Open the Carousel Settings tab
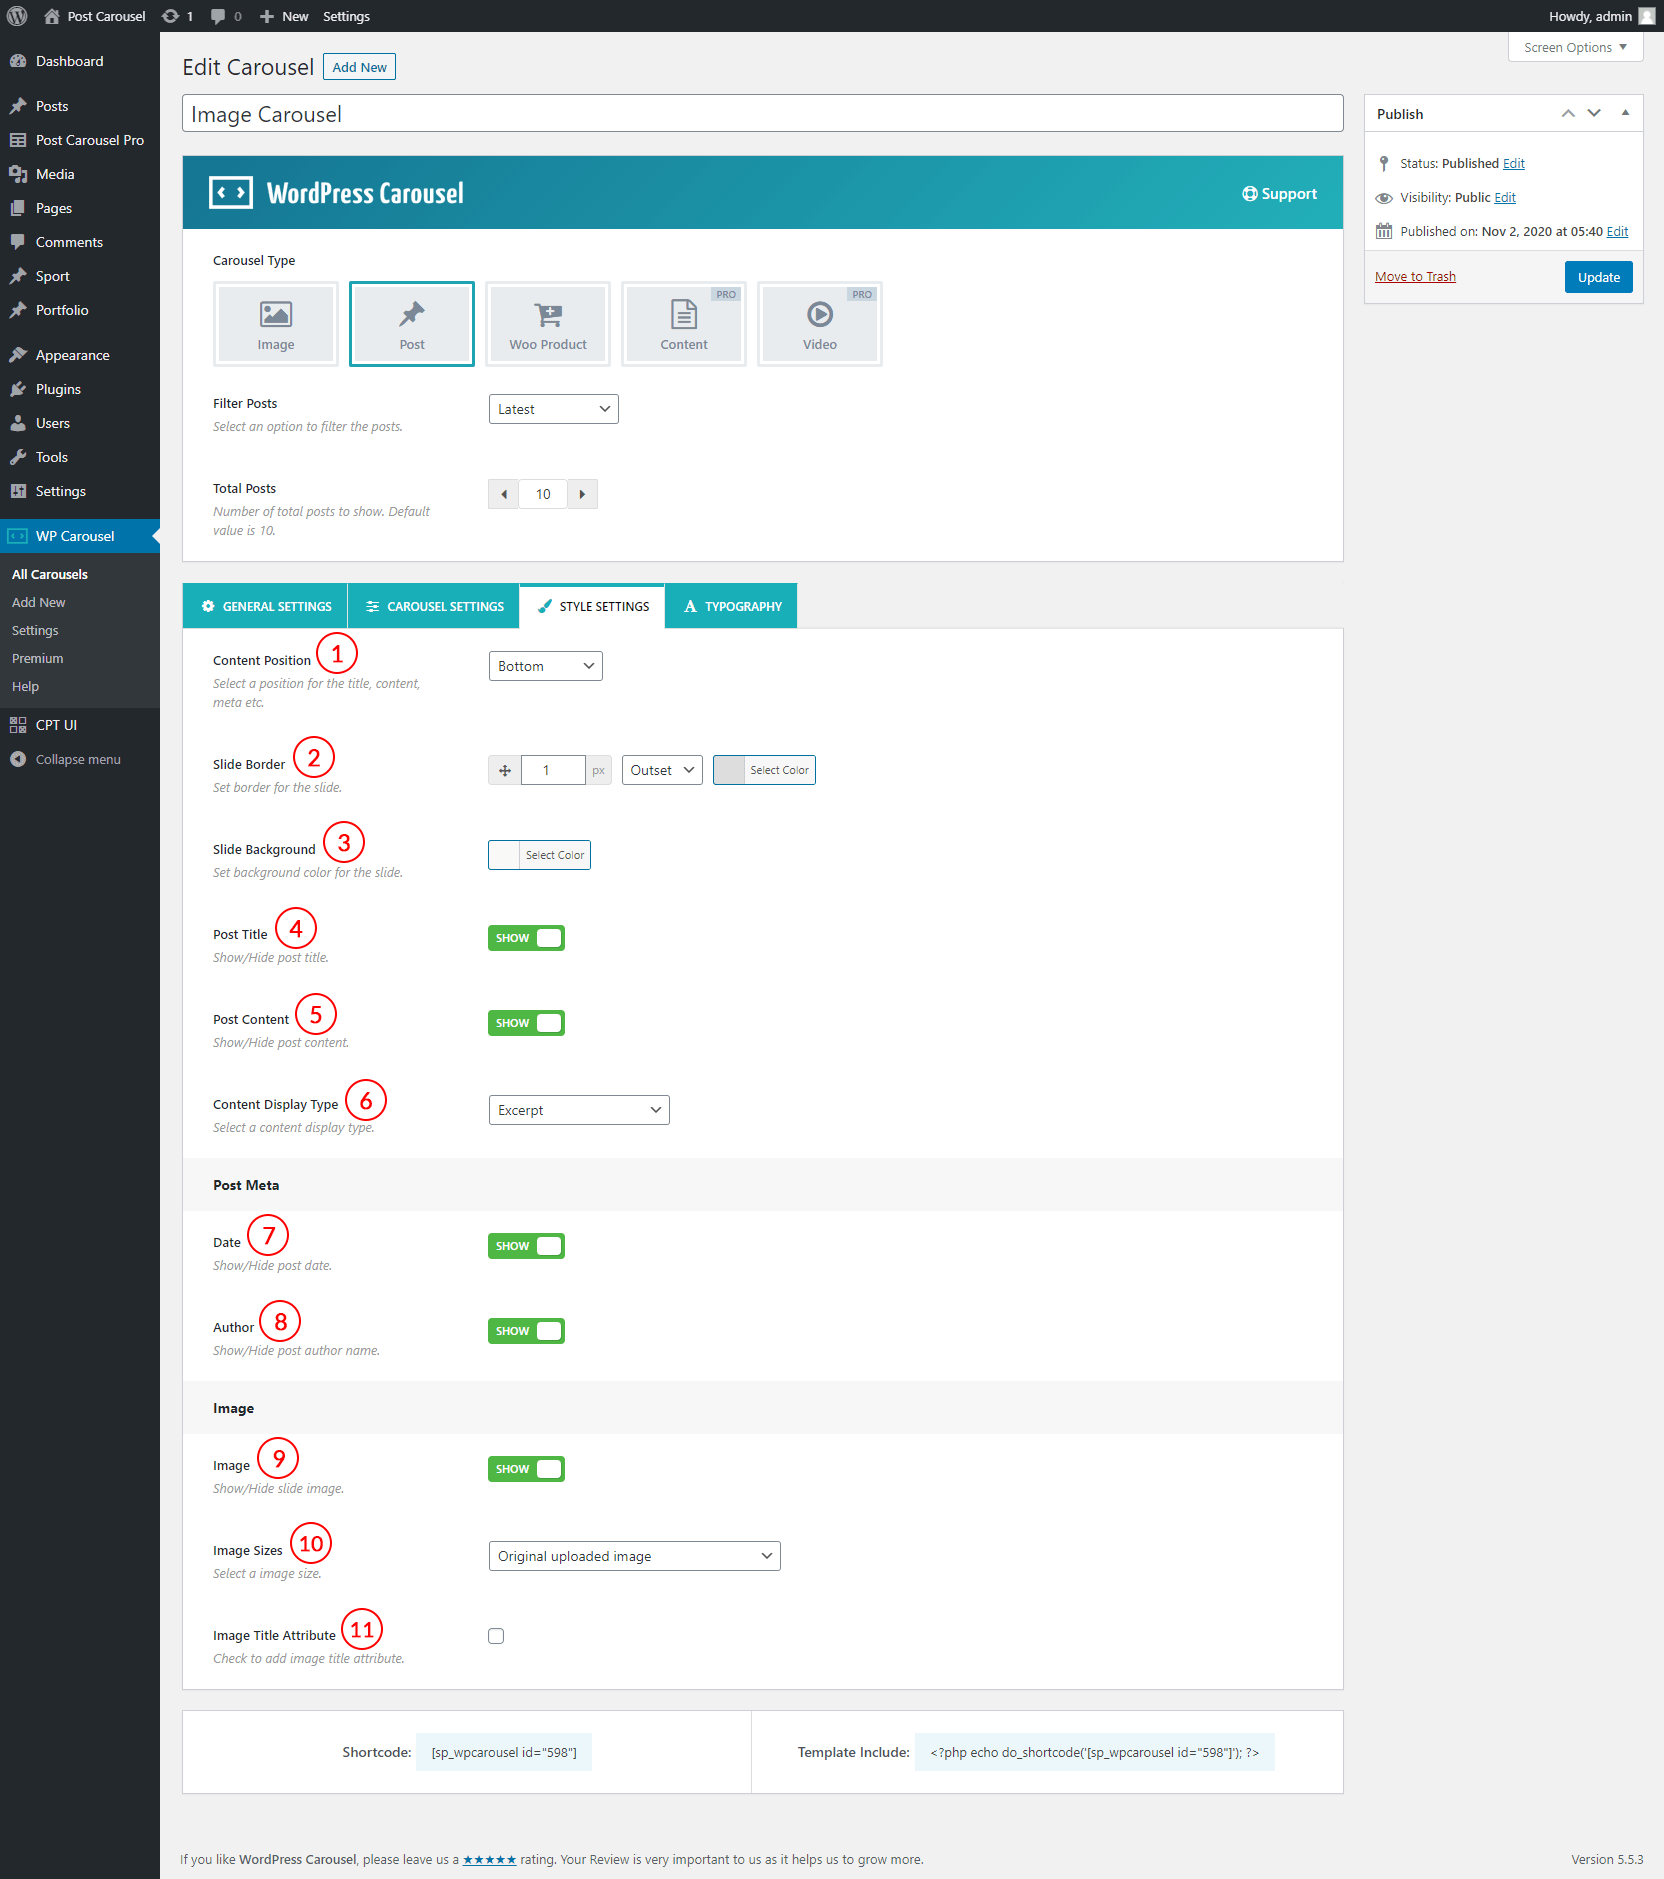The width and height of the screenshot is (1664, 1879). [434, 606]
